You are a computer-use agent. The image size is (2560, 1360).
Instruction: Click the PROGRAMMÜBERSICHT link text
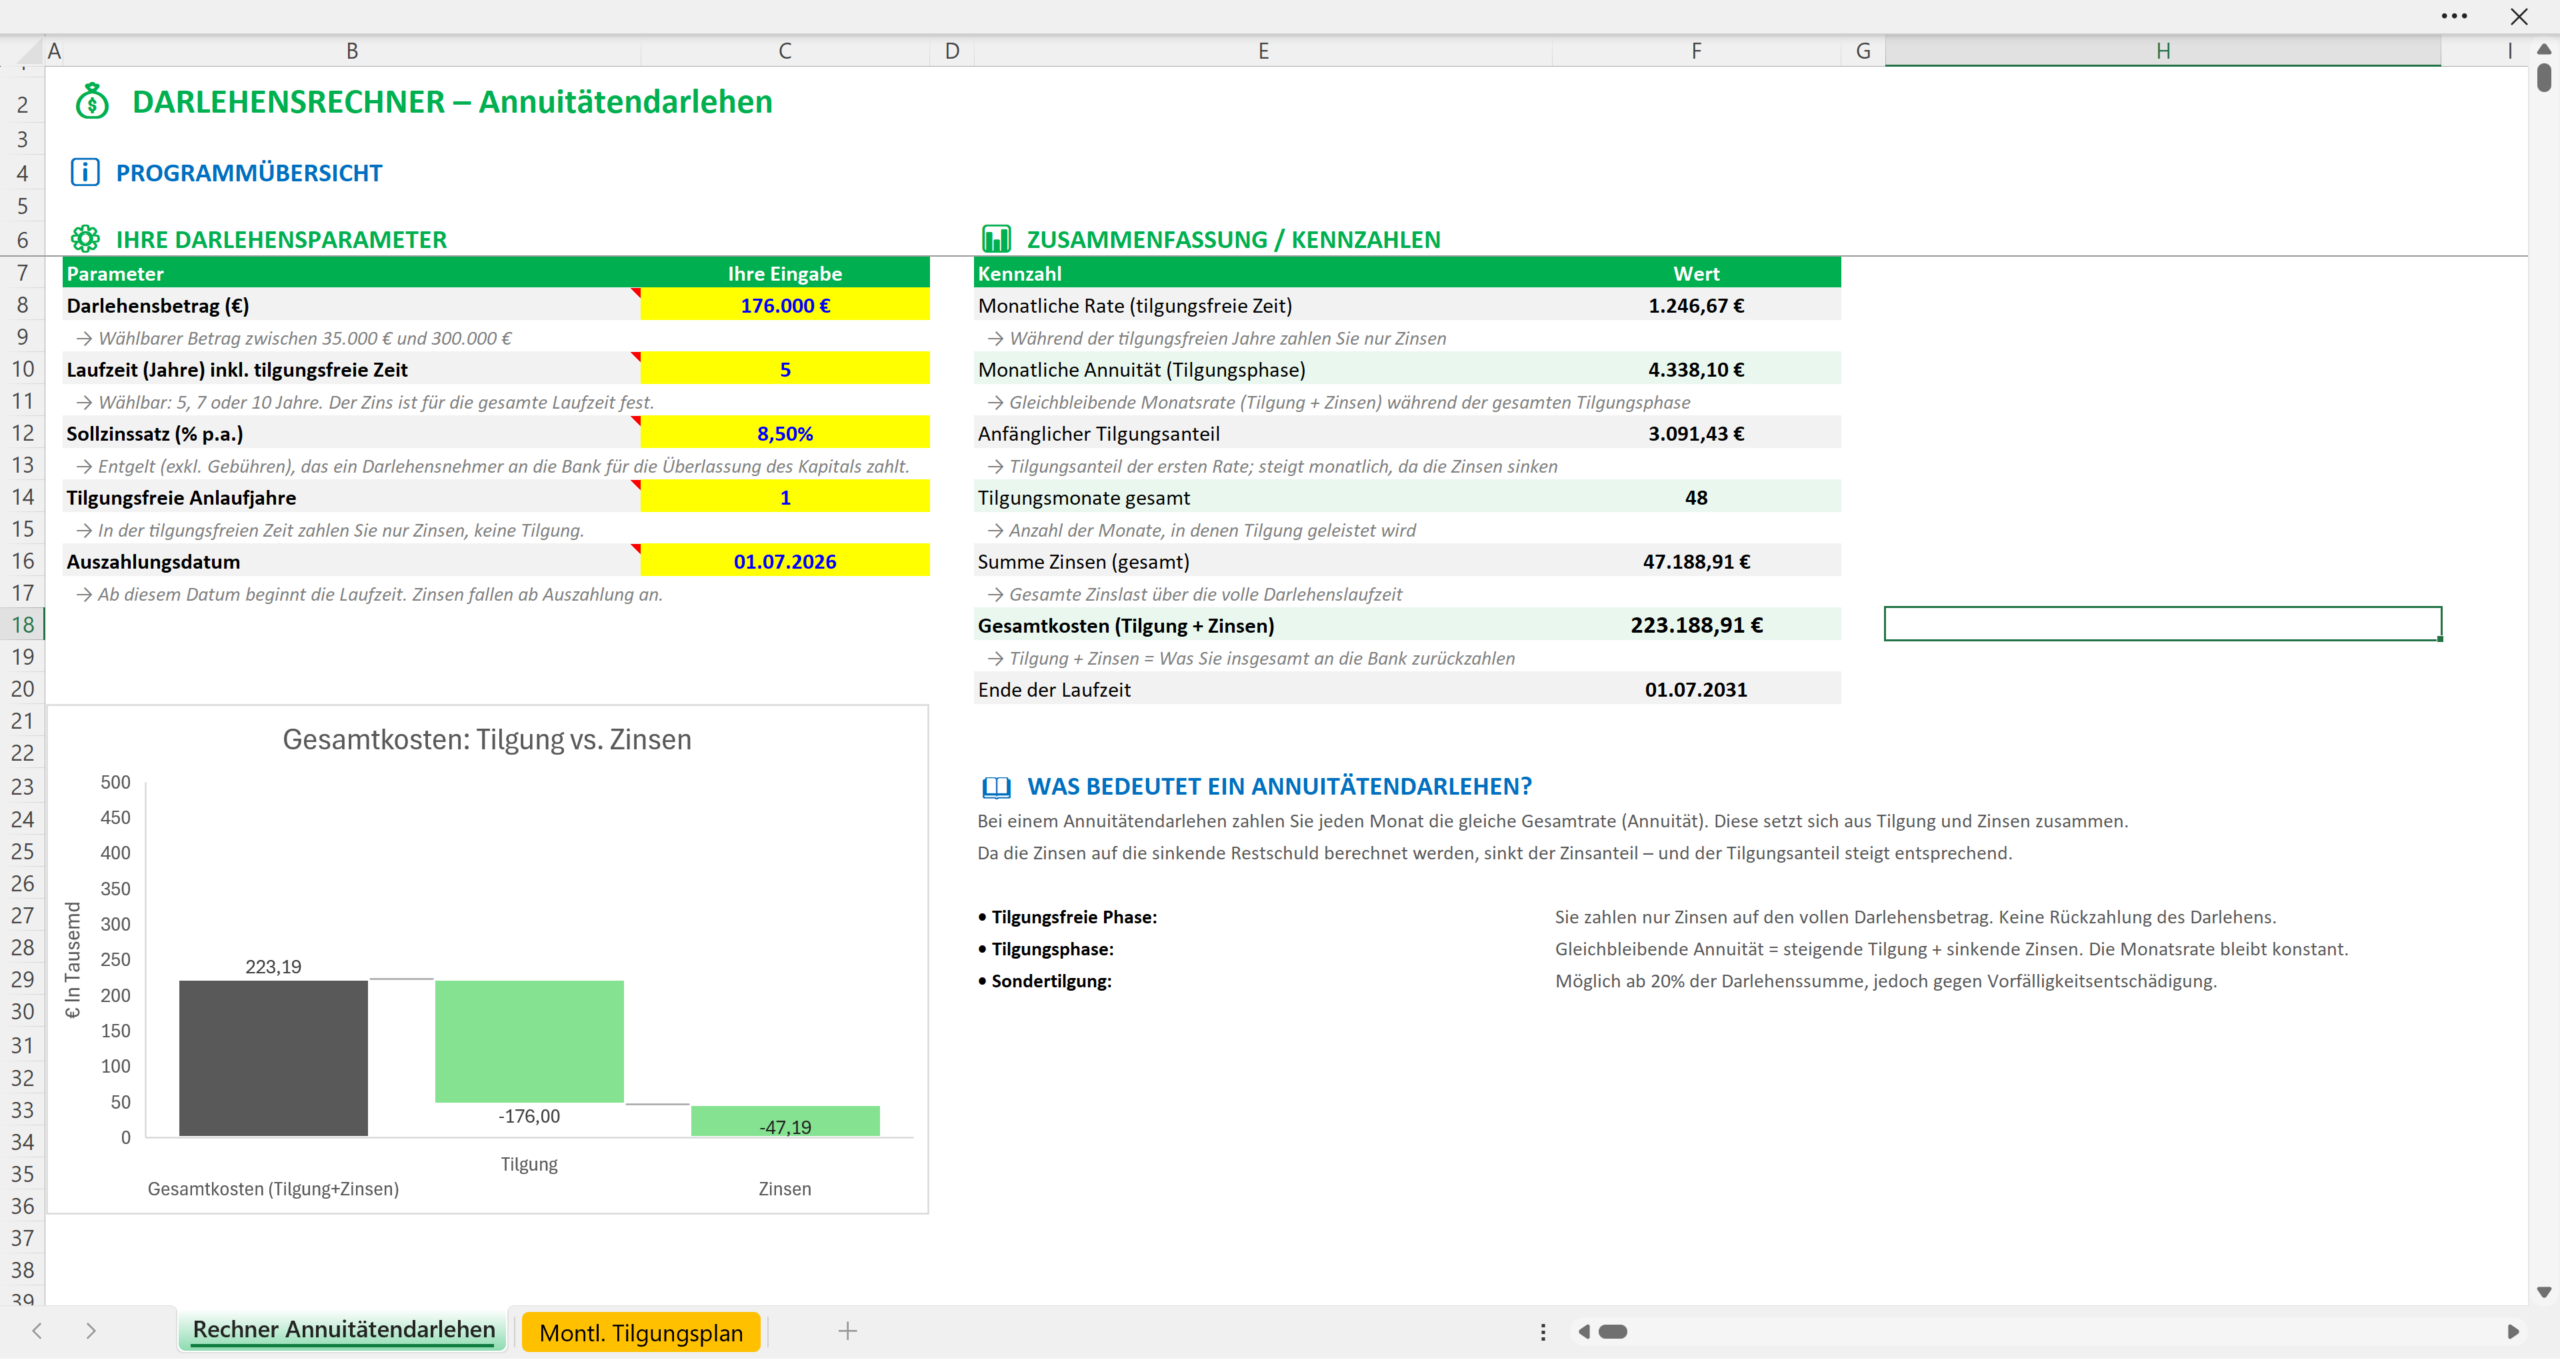(x=249, y=173)
